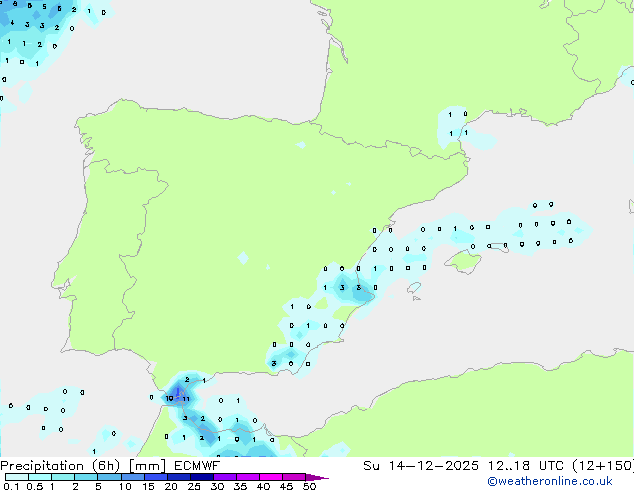Click the 'Su 14-12-2025' date text

[421, 466]
